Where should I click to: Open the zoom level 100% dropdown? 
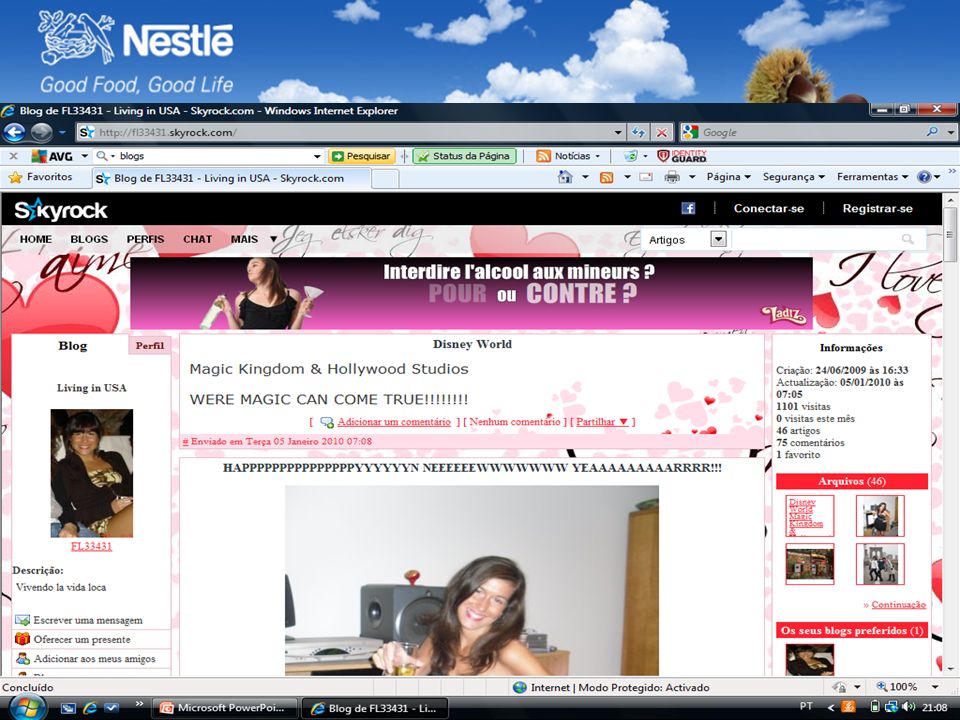pos(935,687)
